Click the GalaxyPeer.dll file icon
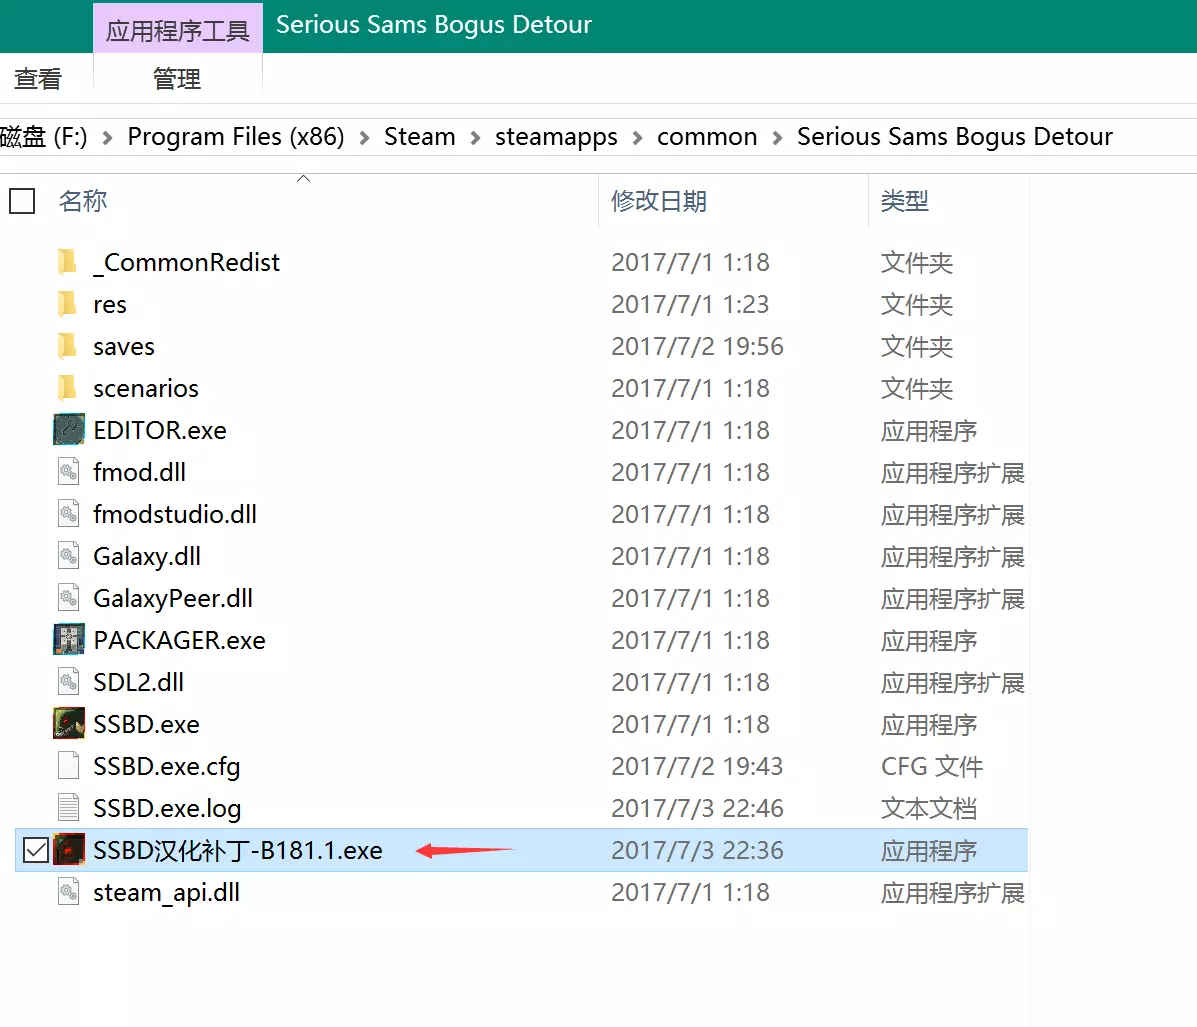The image size is (1197, 1027). (x=69, y=598)
